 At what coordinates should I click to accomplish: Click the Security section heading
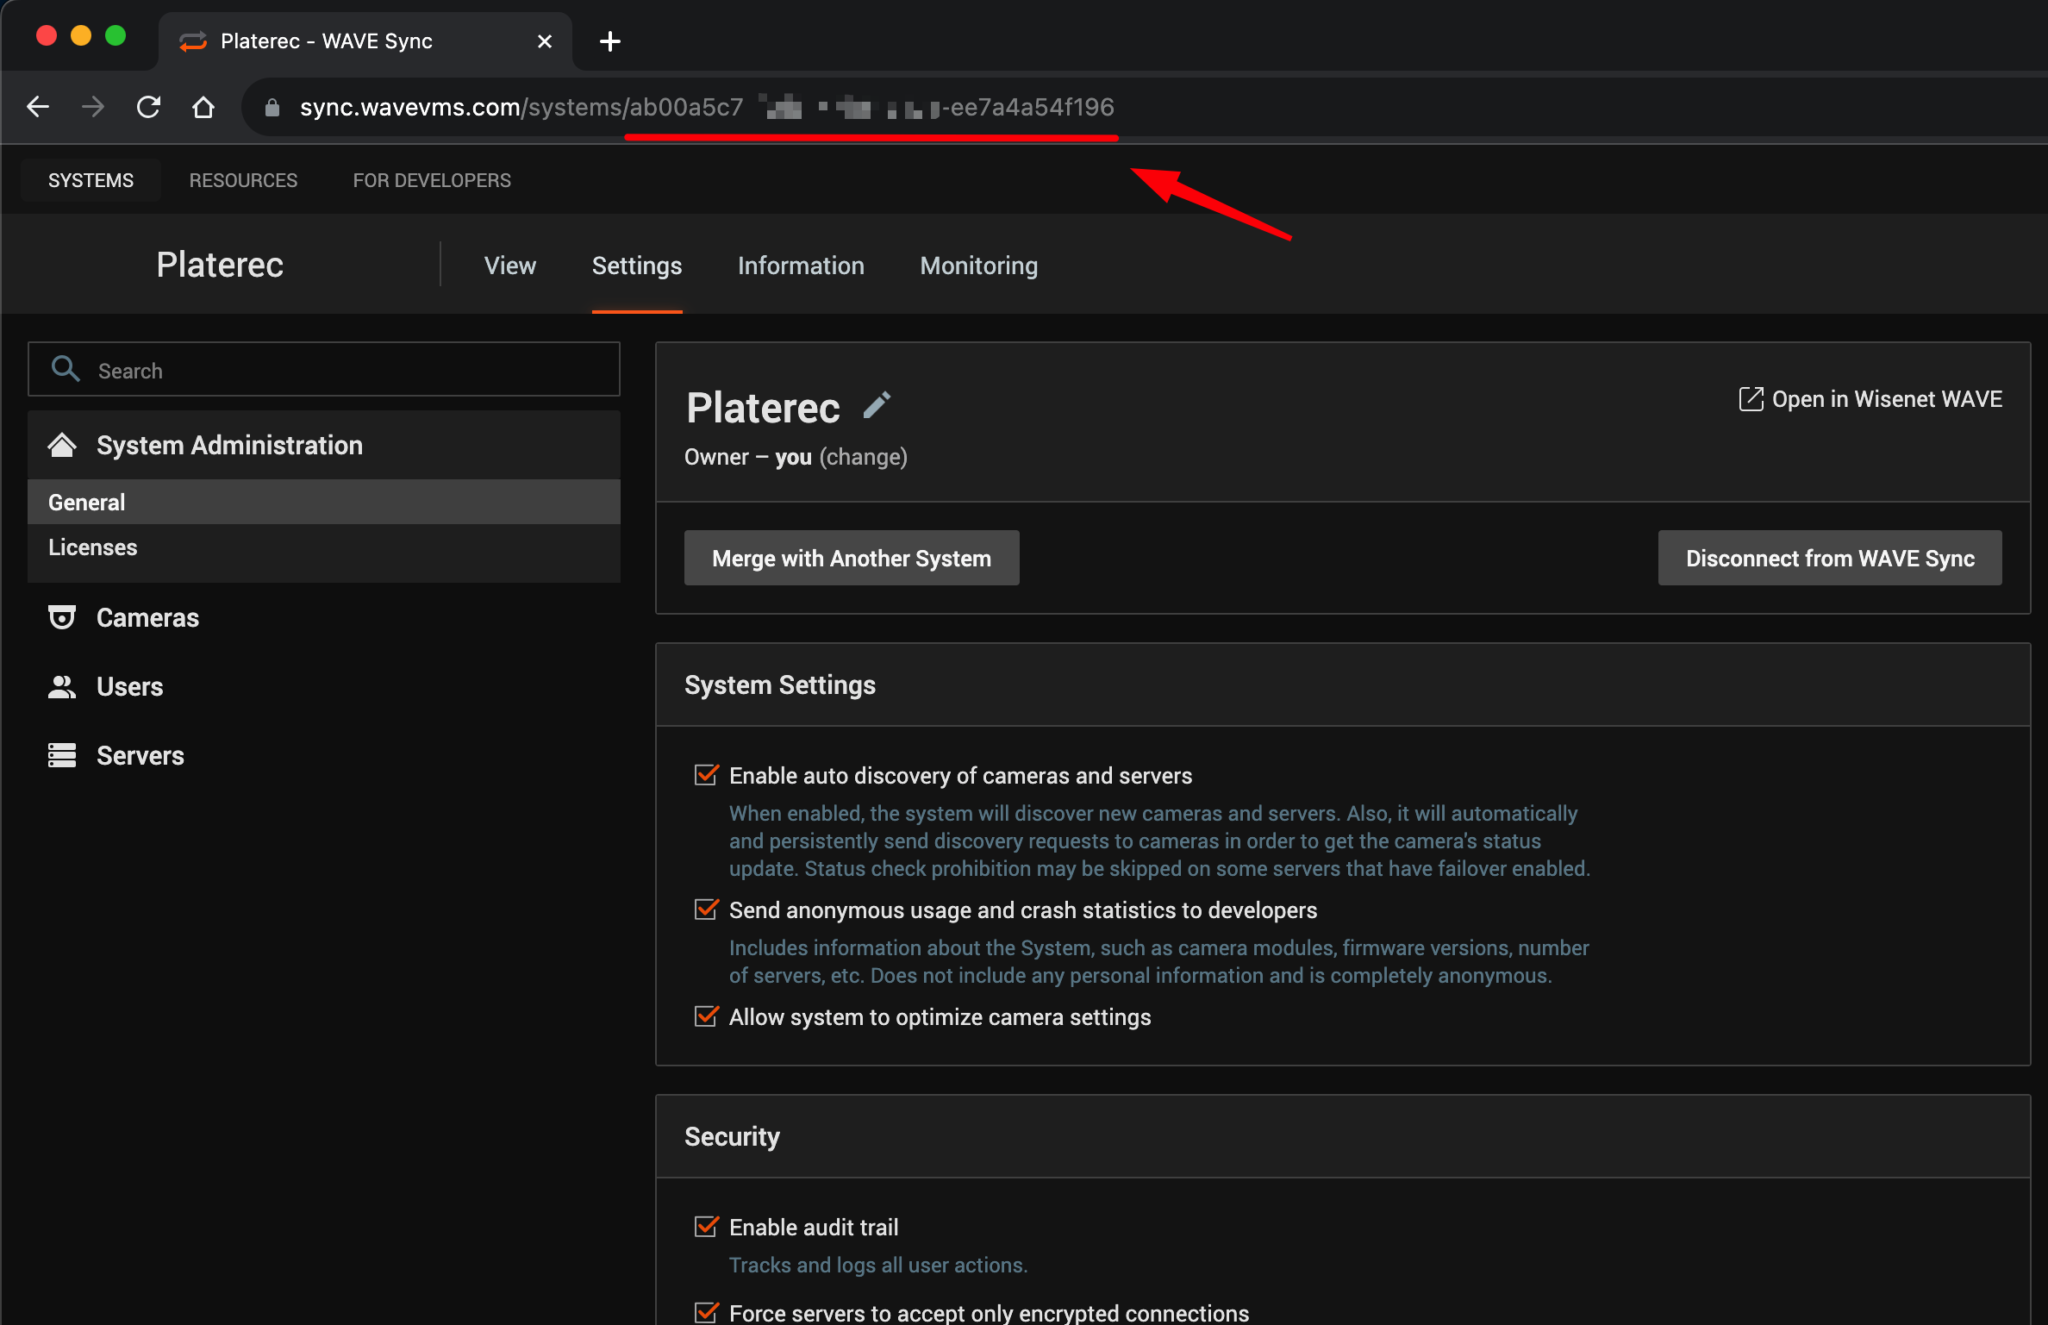pyautogui.click(x=732, y=1136)
